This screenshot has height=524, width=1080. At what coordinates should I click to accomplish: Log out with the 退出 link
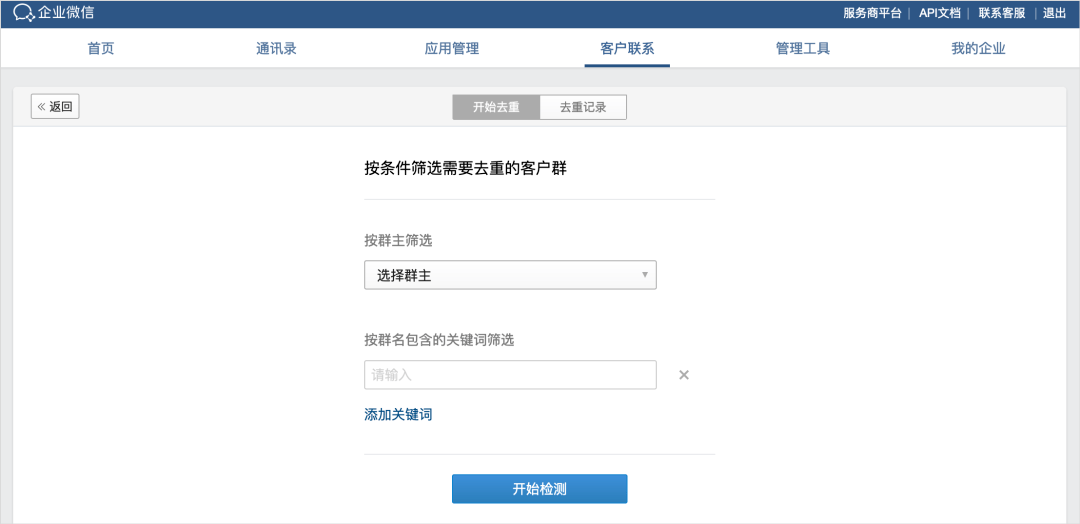tap(1054, 13)
